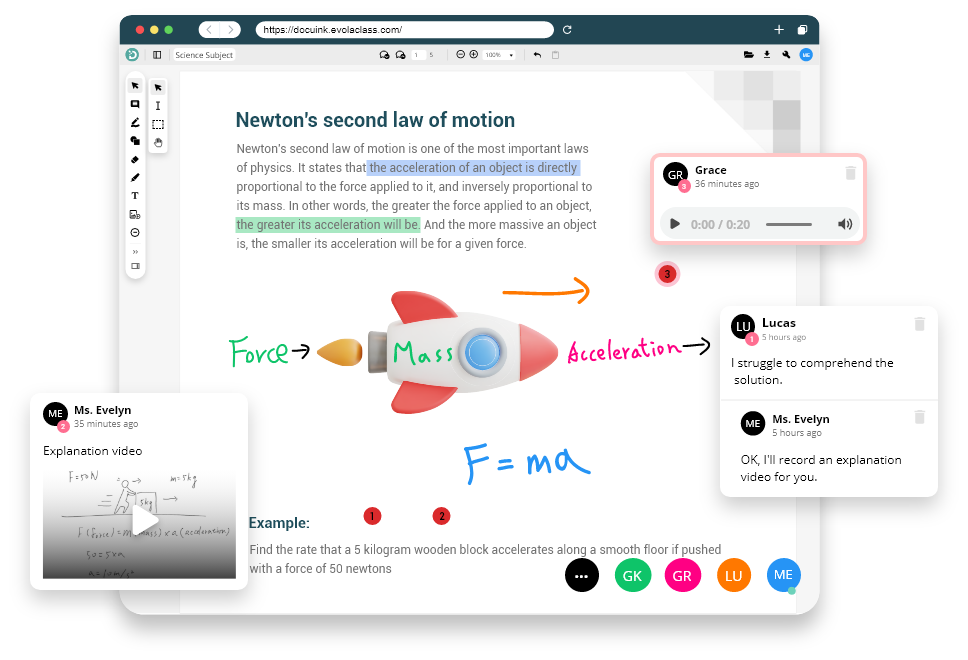
Task: Select the Text tool in the left toolbar
Action: click(x=135, y=195)
